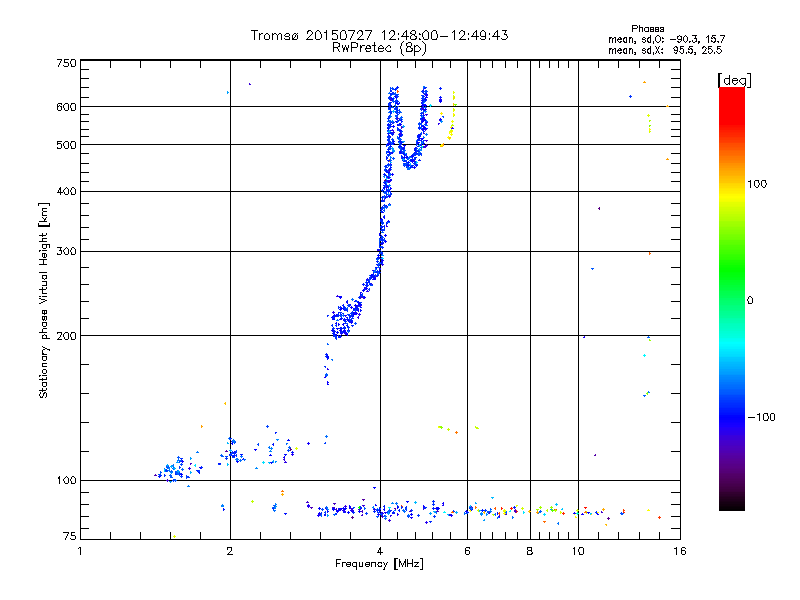Click the 'Frequency [MHz]' axis label
Image resolution: width=800 pixels, height=600 pixels.
click(x=379, y=564)
